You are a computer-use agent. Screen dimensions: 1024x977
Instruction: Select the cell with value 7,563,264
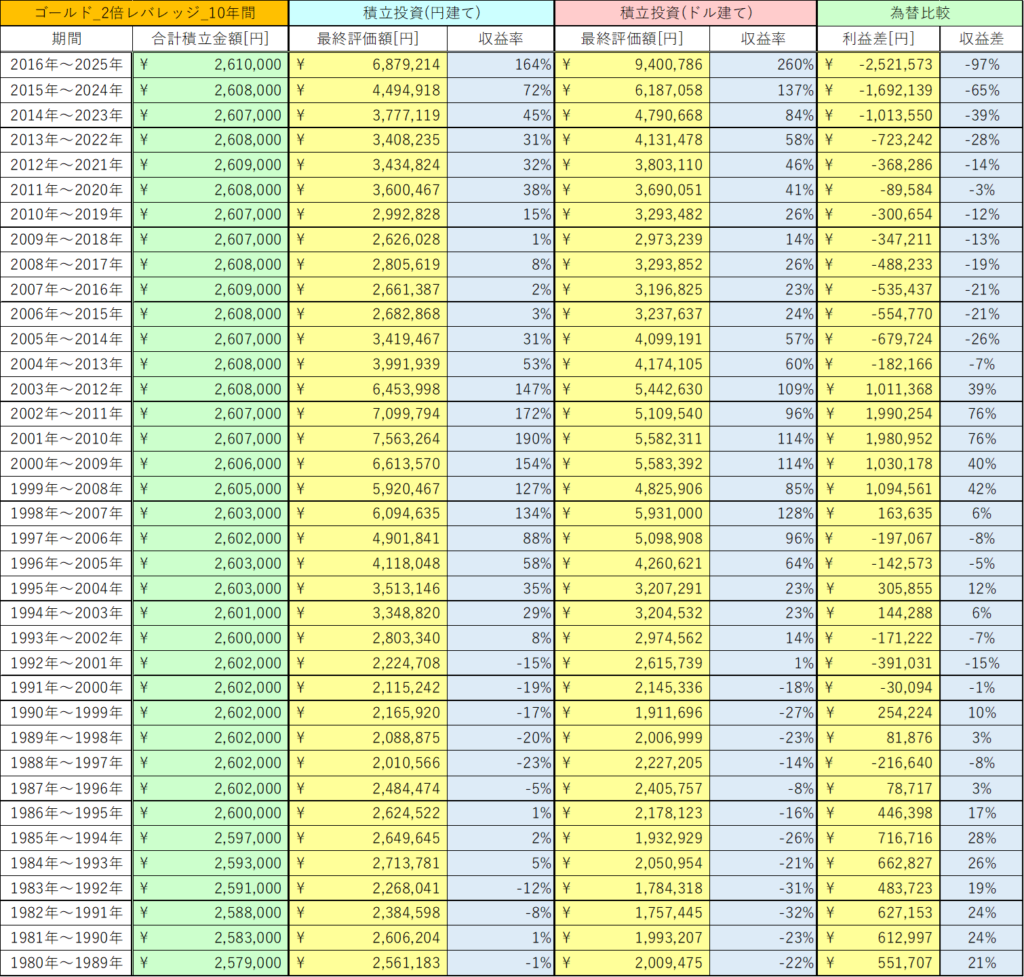(368, 439)
